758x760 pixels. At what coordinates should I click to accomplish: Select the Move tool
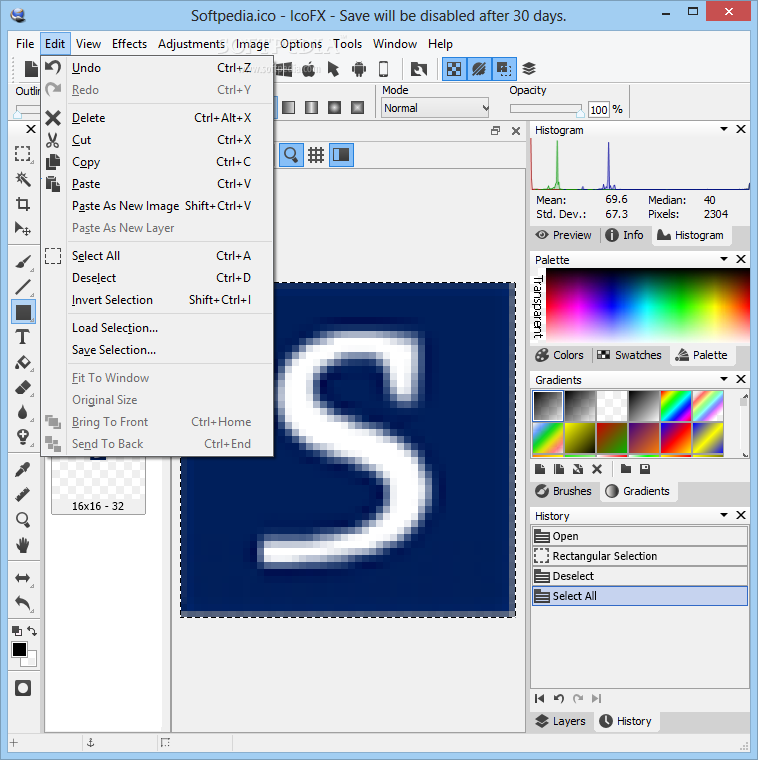click(x=22, y=228)
